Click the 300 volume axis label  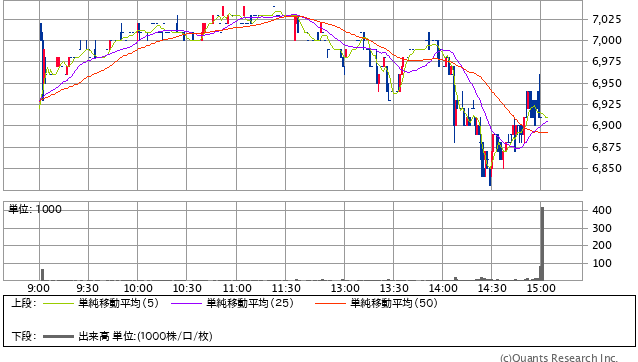602,228
